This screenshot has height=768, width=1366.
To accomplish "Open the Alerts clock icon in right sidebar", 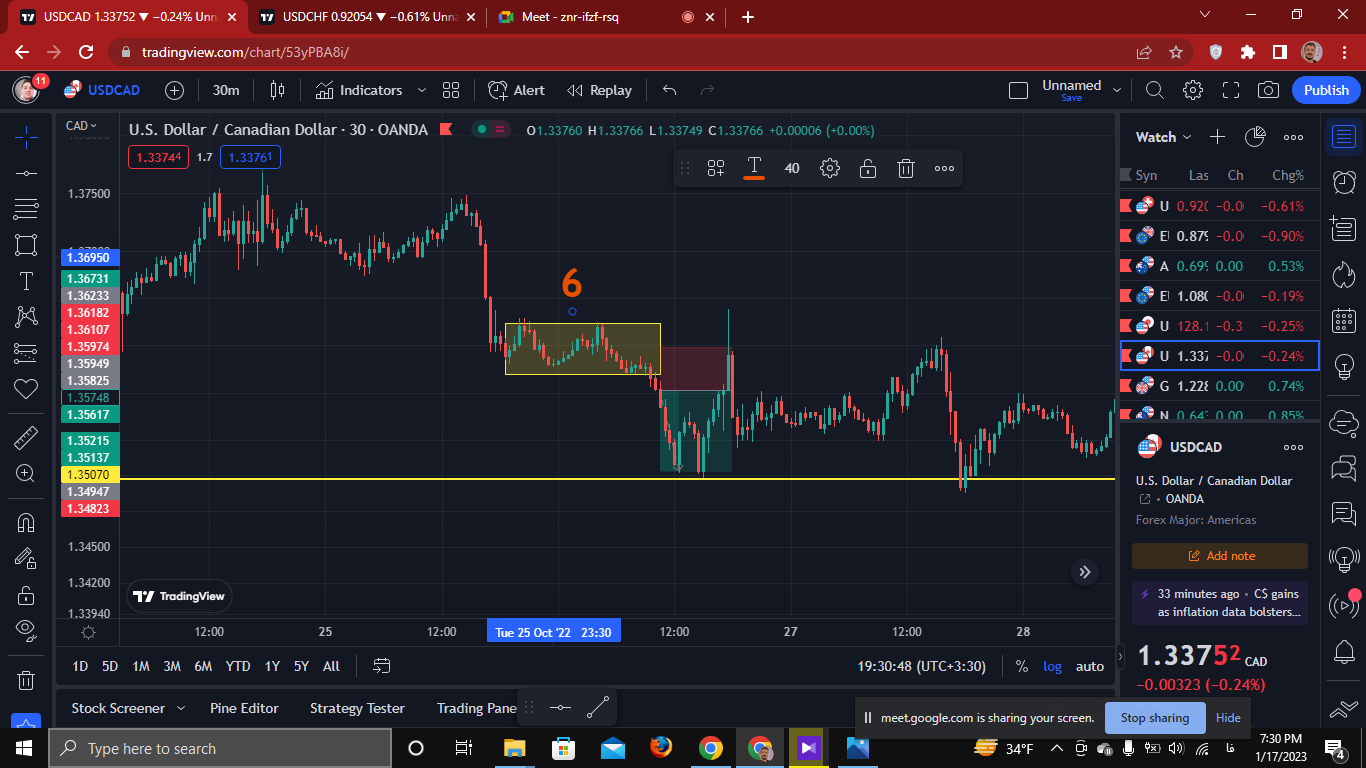I will pyautogui.click(x=1345, y=182).
